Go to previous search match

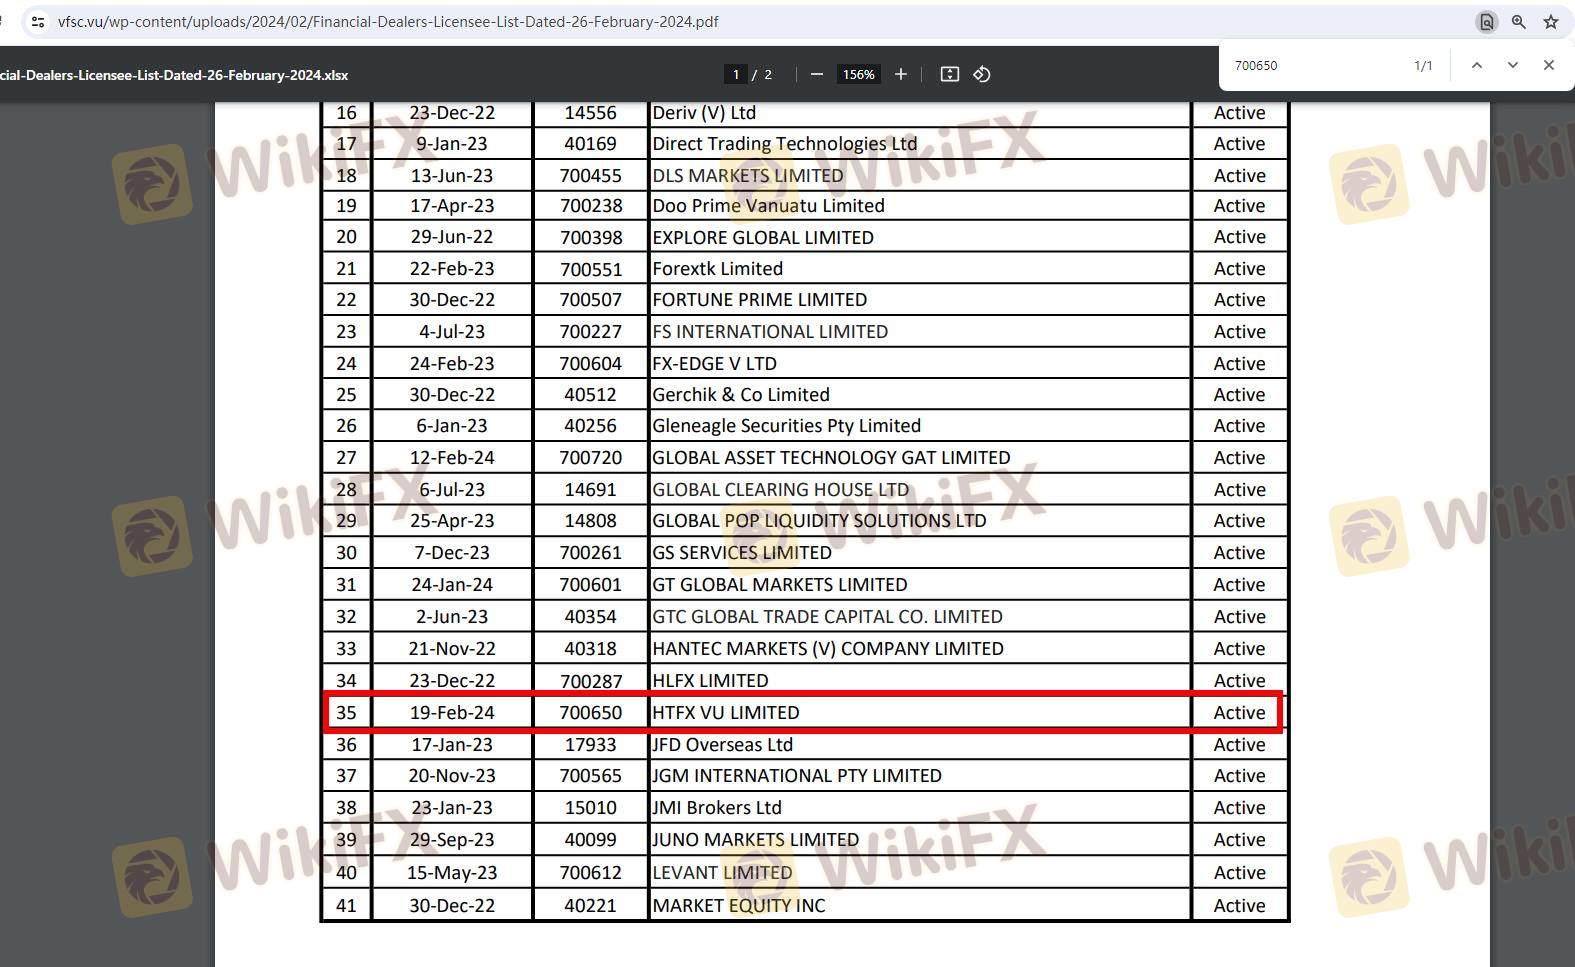click(1476, 65)
